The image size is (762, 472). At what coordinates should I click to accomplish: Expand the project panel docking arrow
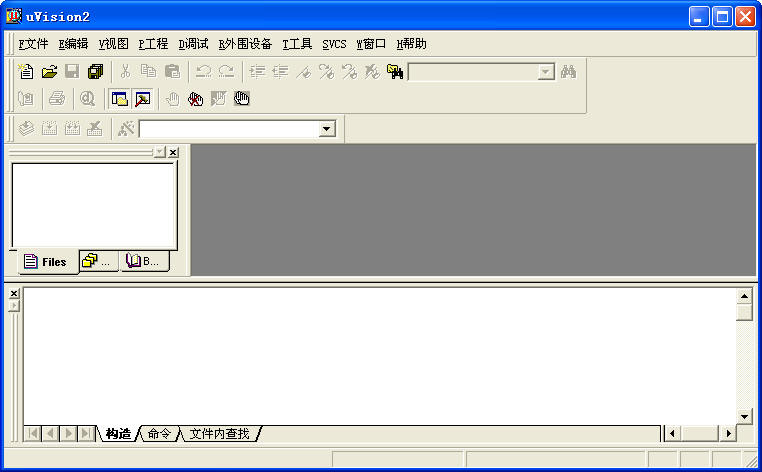[159, 152]
